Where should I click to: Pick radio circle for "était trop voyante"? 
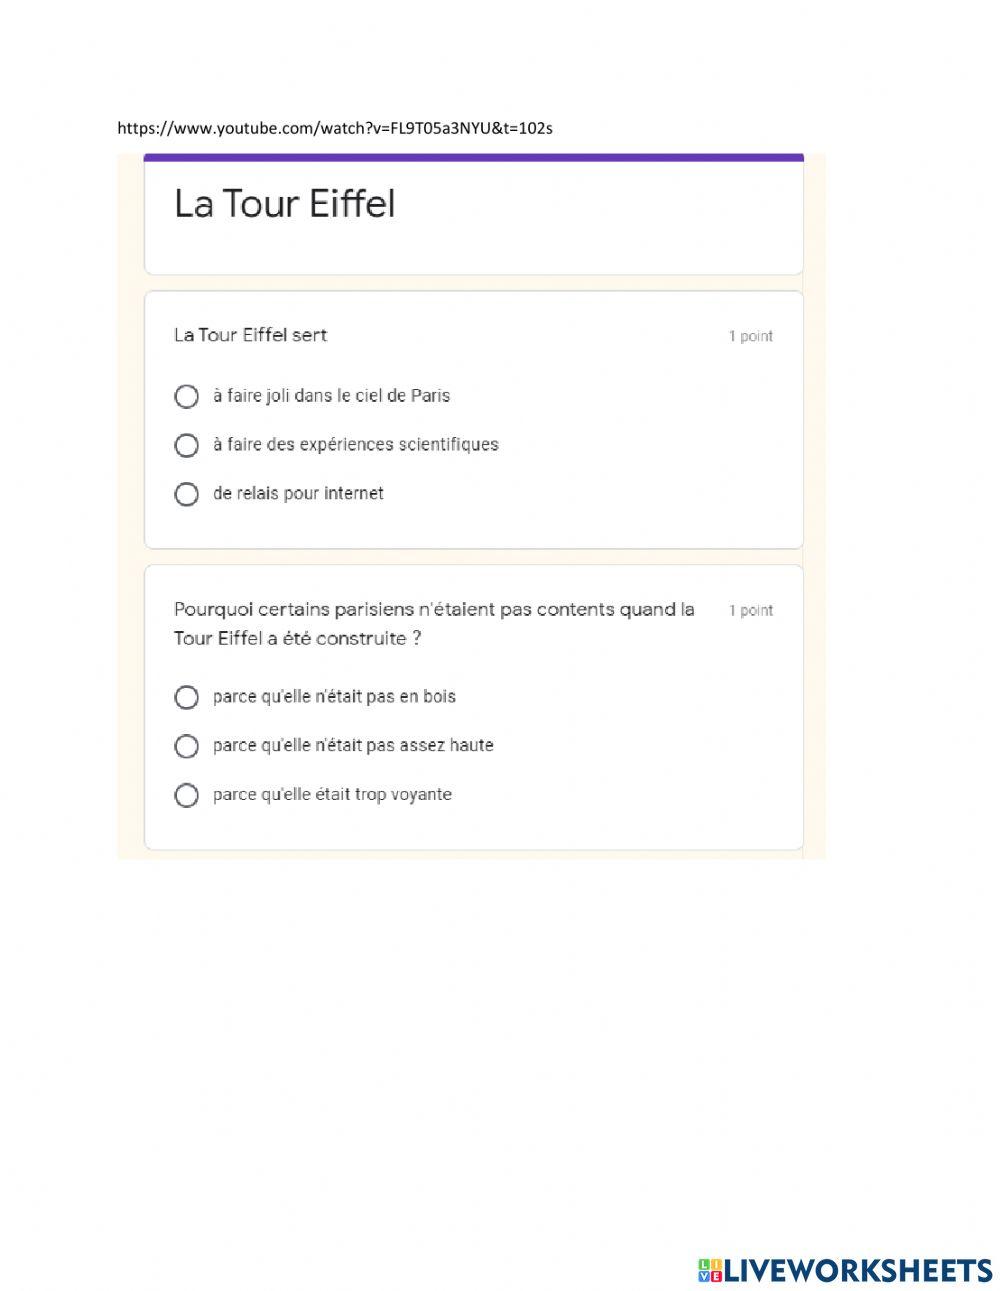click(x=186, y=795)
